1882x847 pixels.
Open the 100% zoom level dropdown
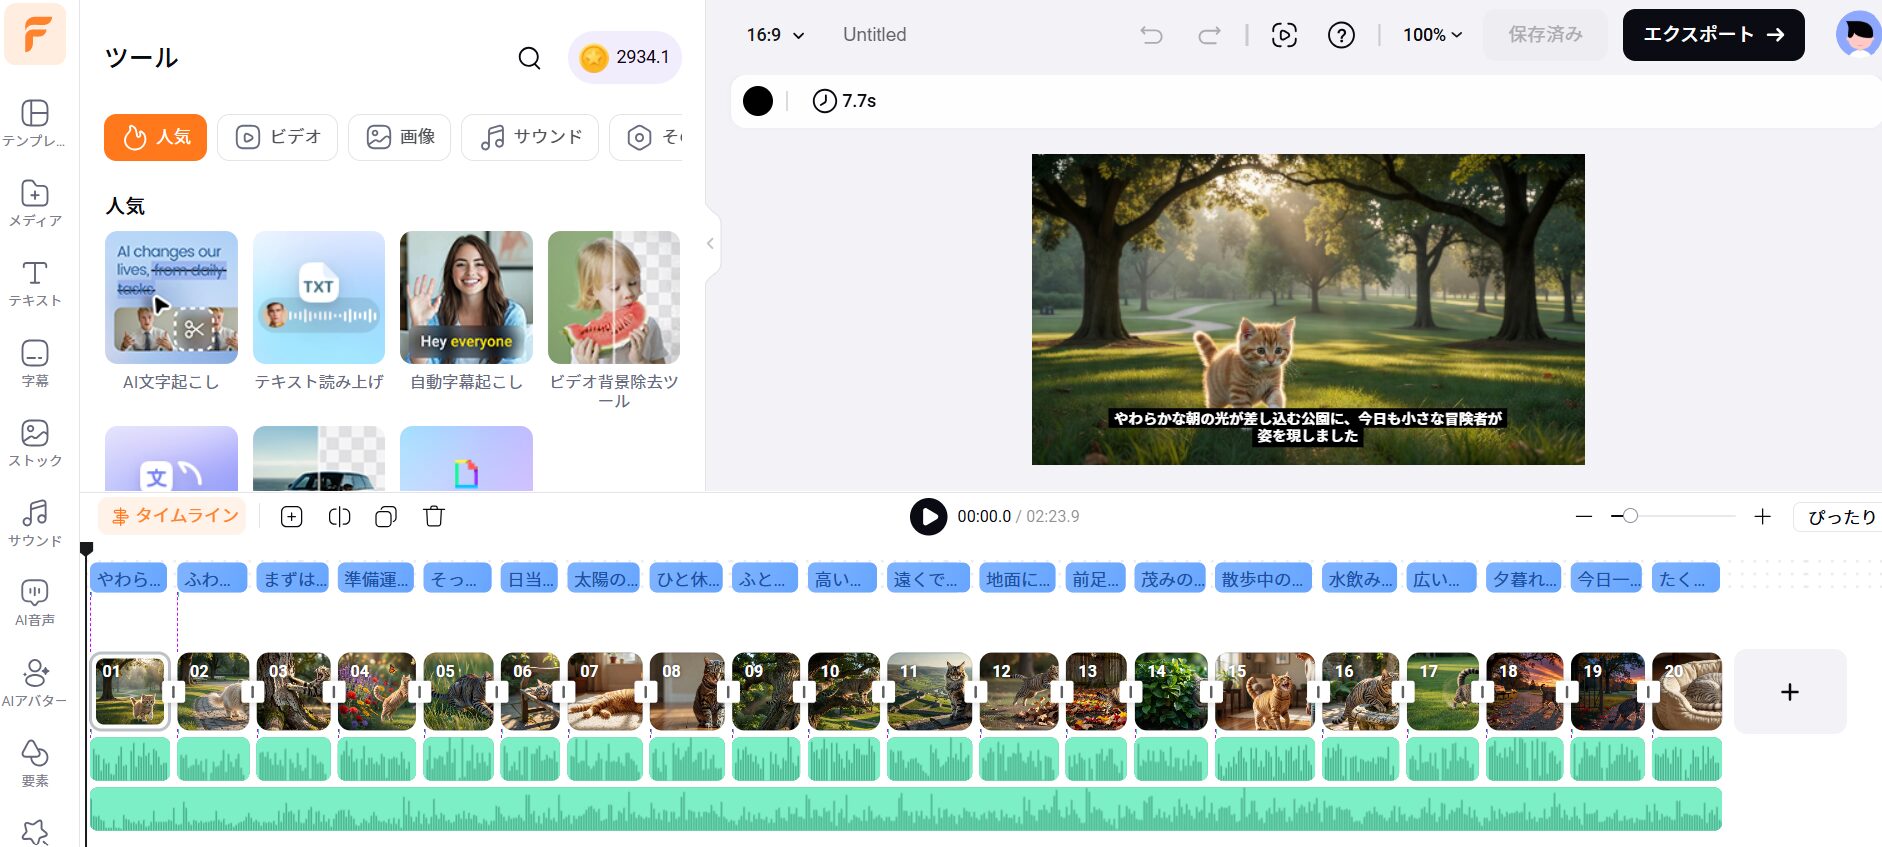tap(1432, 35)
